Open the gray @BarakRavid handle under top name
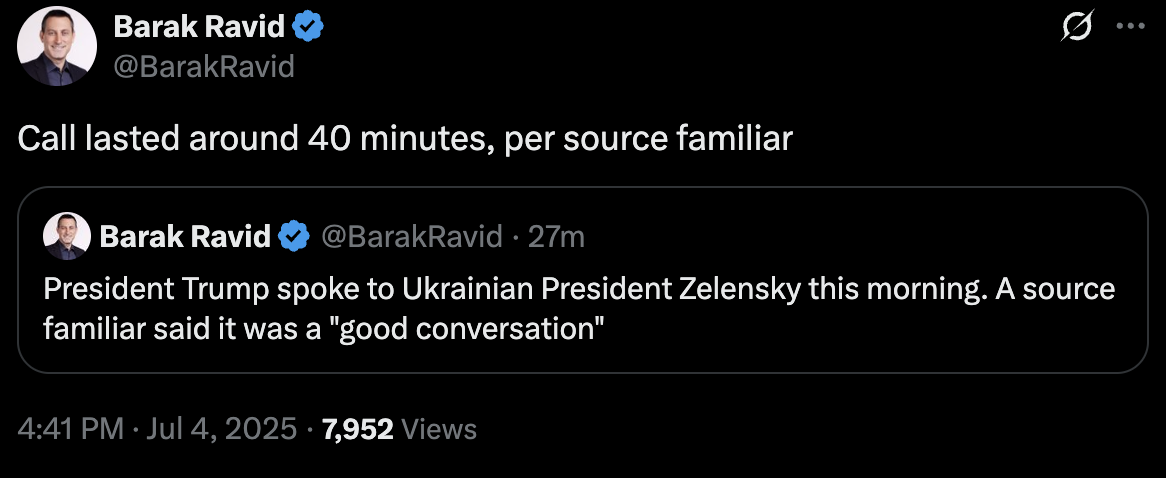1166x478 pixels. pyautogui.click(x=204, y=66)
